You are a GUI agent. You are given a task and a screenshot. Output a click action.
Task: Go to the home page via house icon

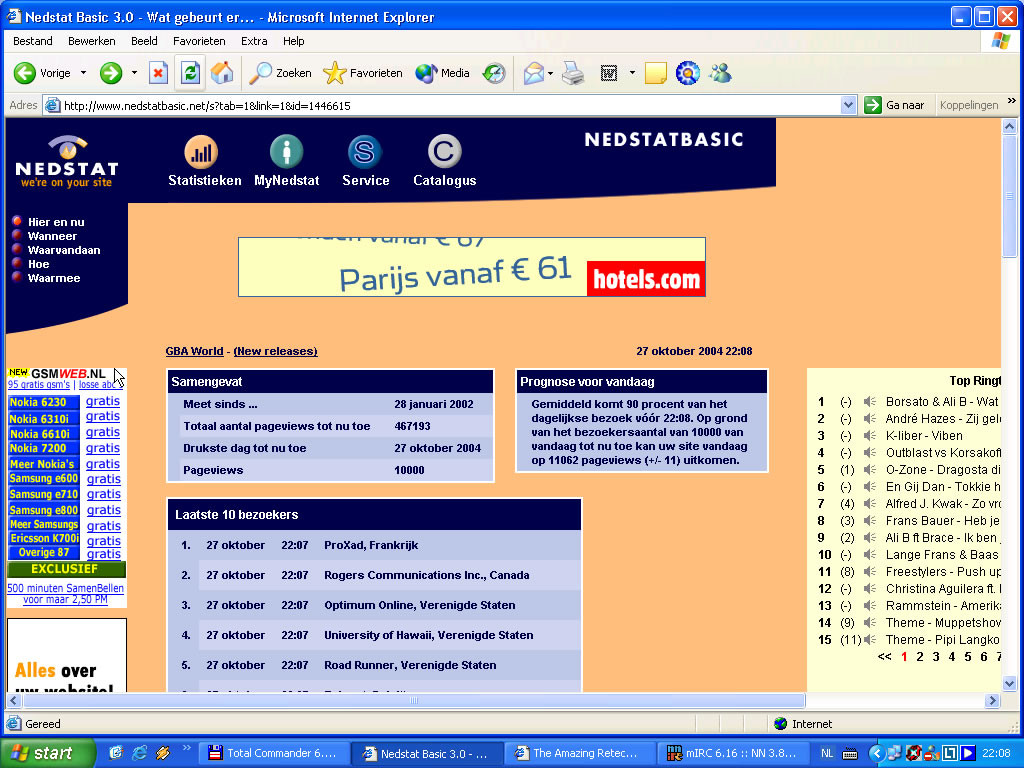pos(222,73)
